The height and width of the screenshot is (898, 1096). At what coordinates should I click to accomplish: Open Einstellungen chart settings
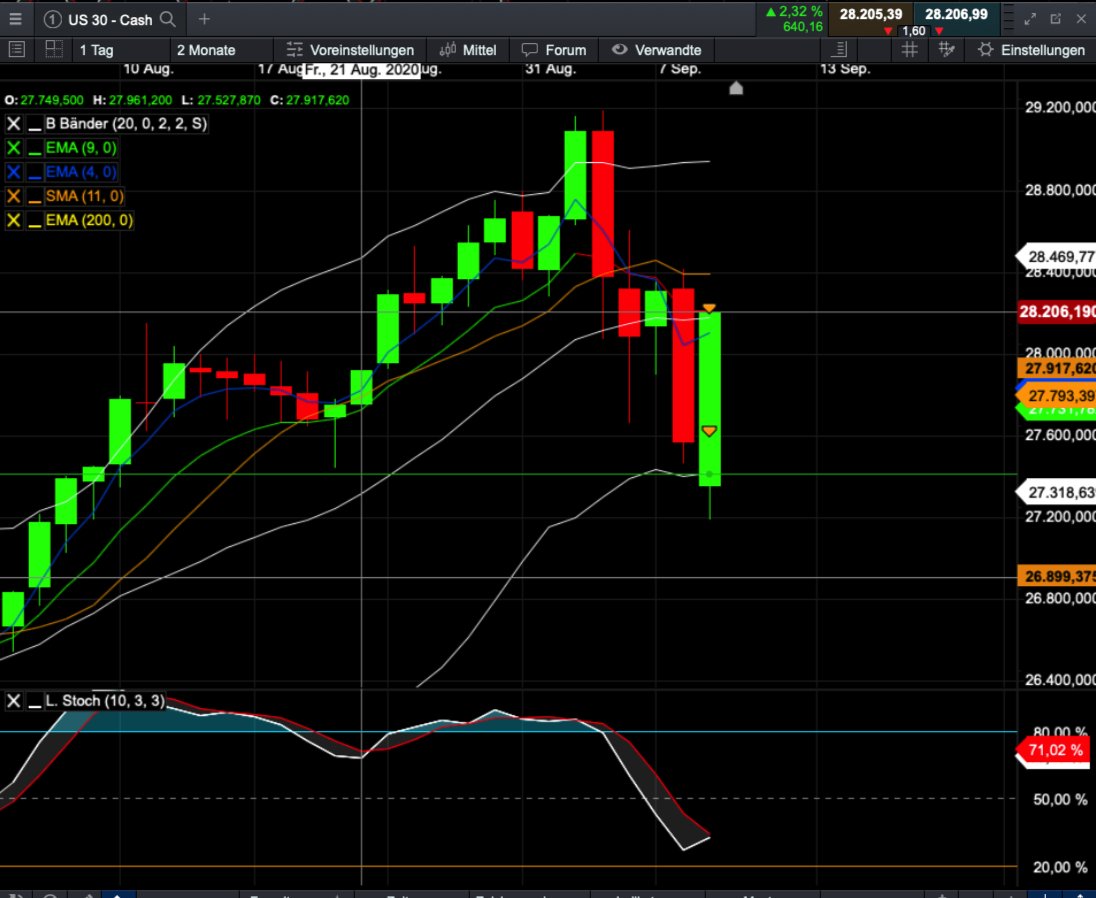[1031, 50]
